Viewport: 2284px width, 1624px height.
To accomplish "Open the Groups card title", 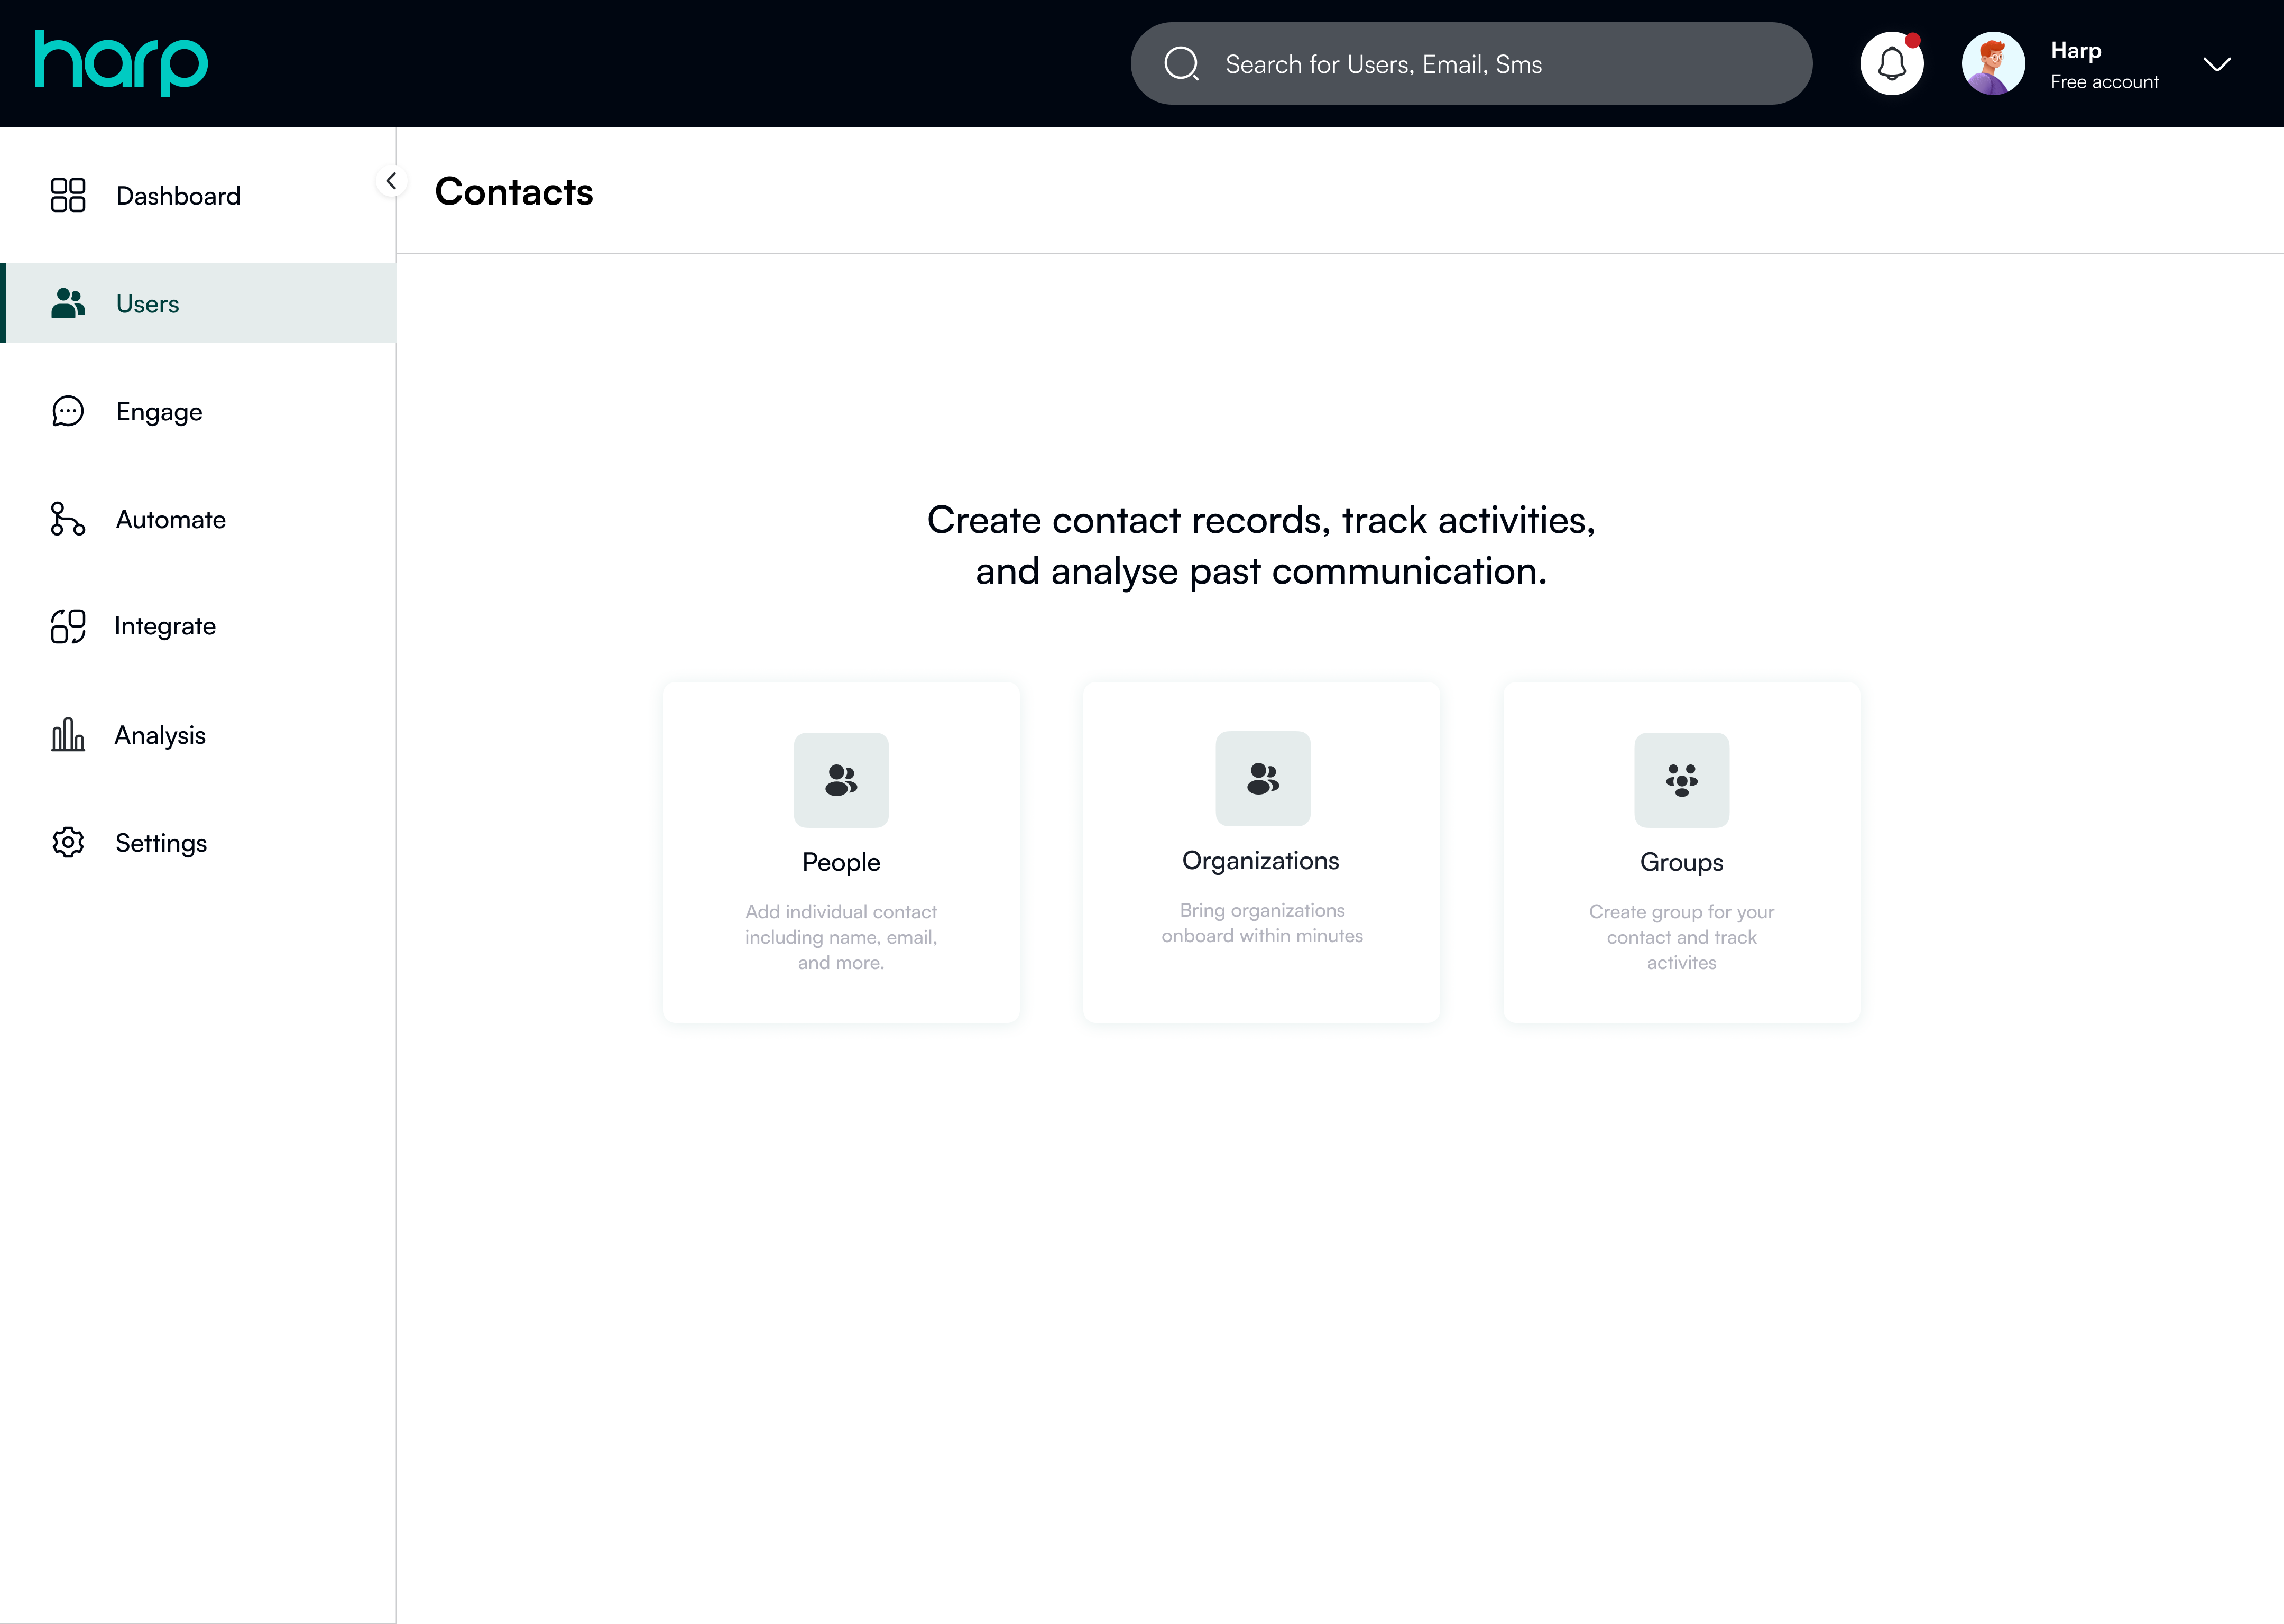I will pyautogui.click(x=1682, y=862).
